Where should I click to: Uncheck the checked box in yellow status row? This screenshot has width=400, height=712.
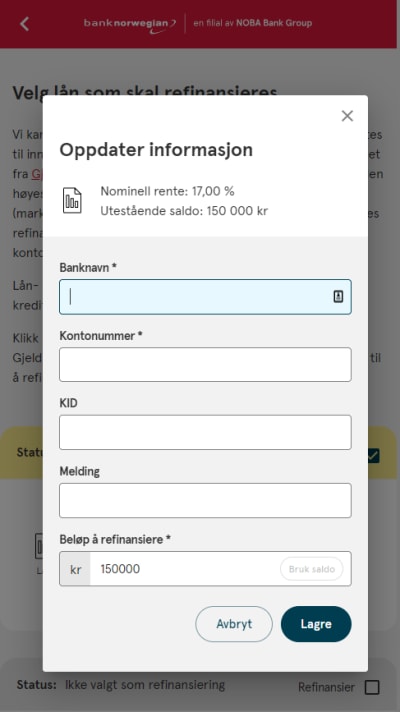tap(373, 455)
